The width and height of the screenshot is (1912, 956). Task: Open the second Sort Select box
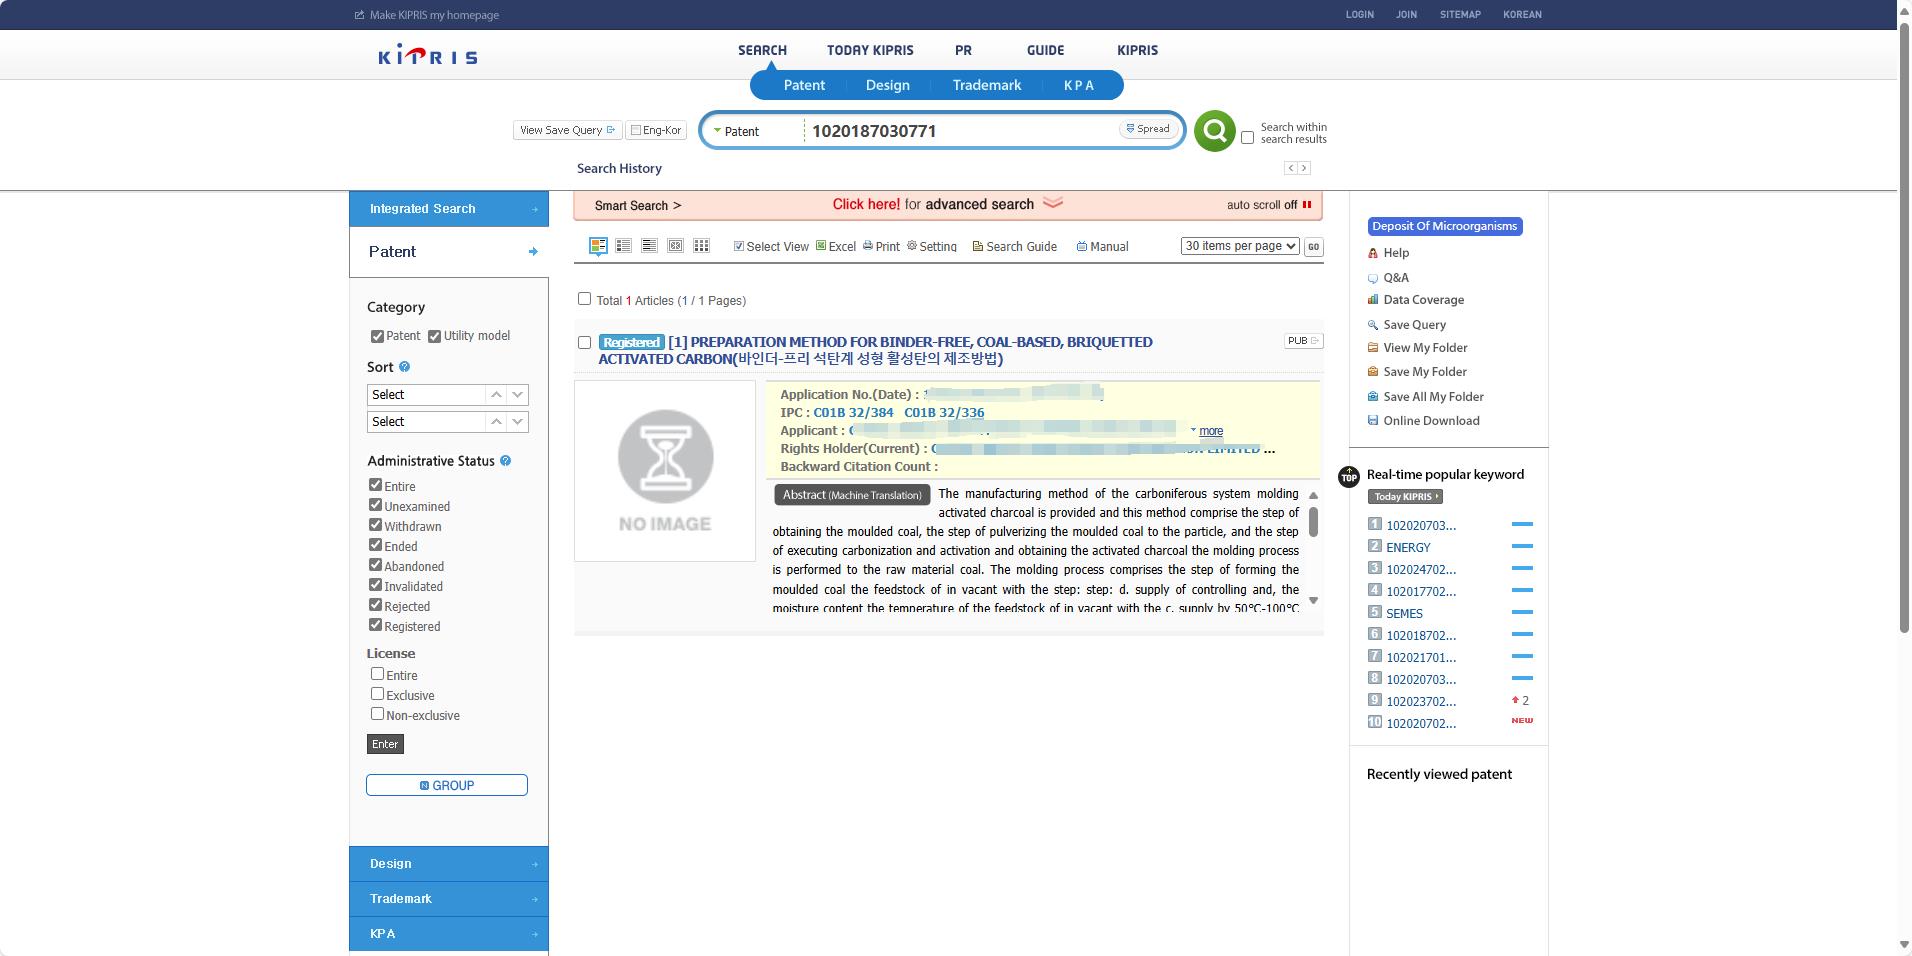[x=447, y=422]
